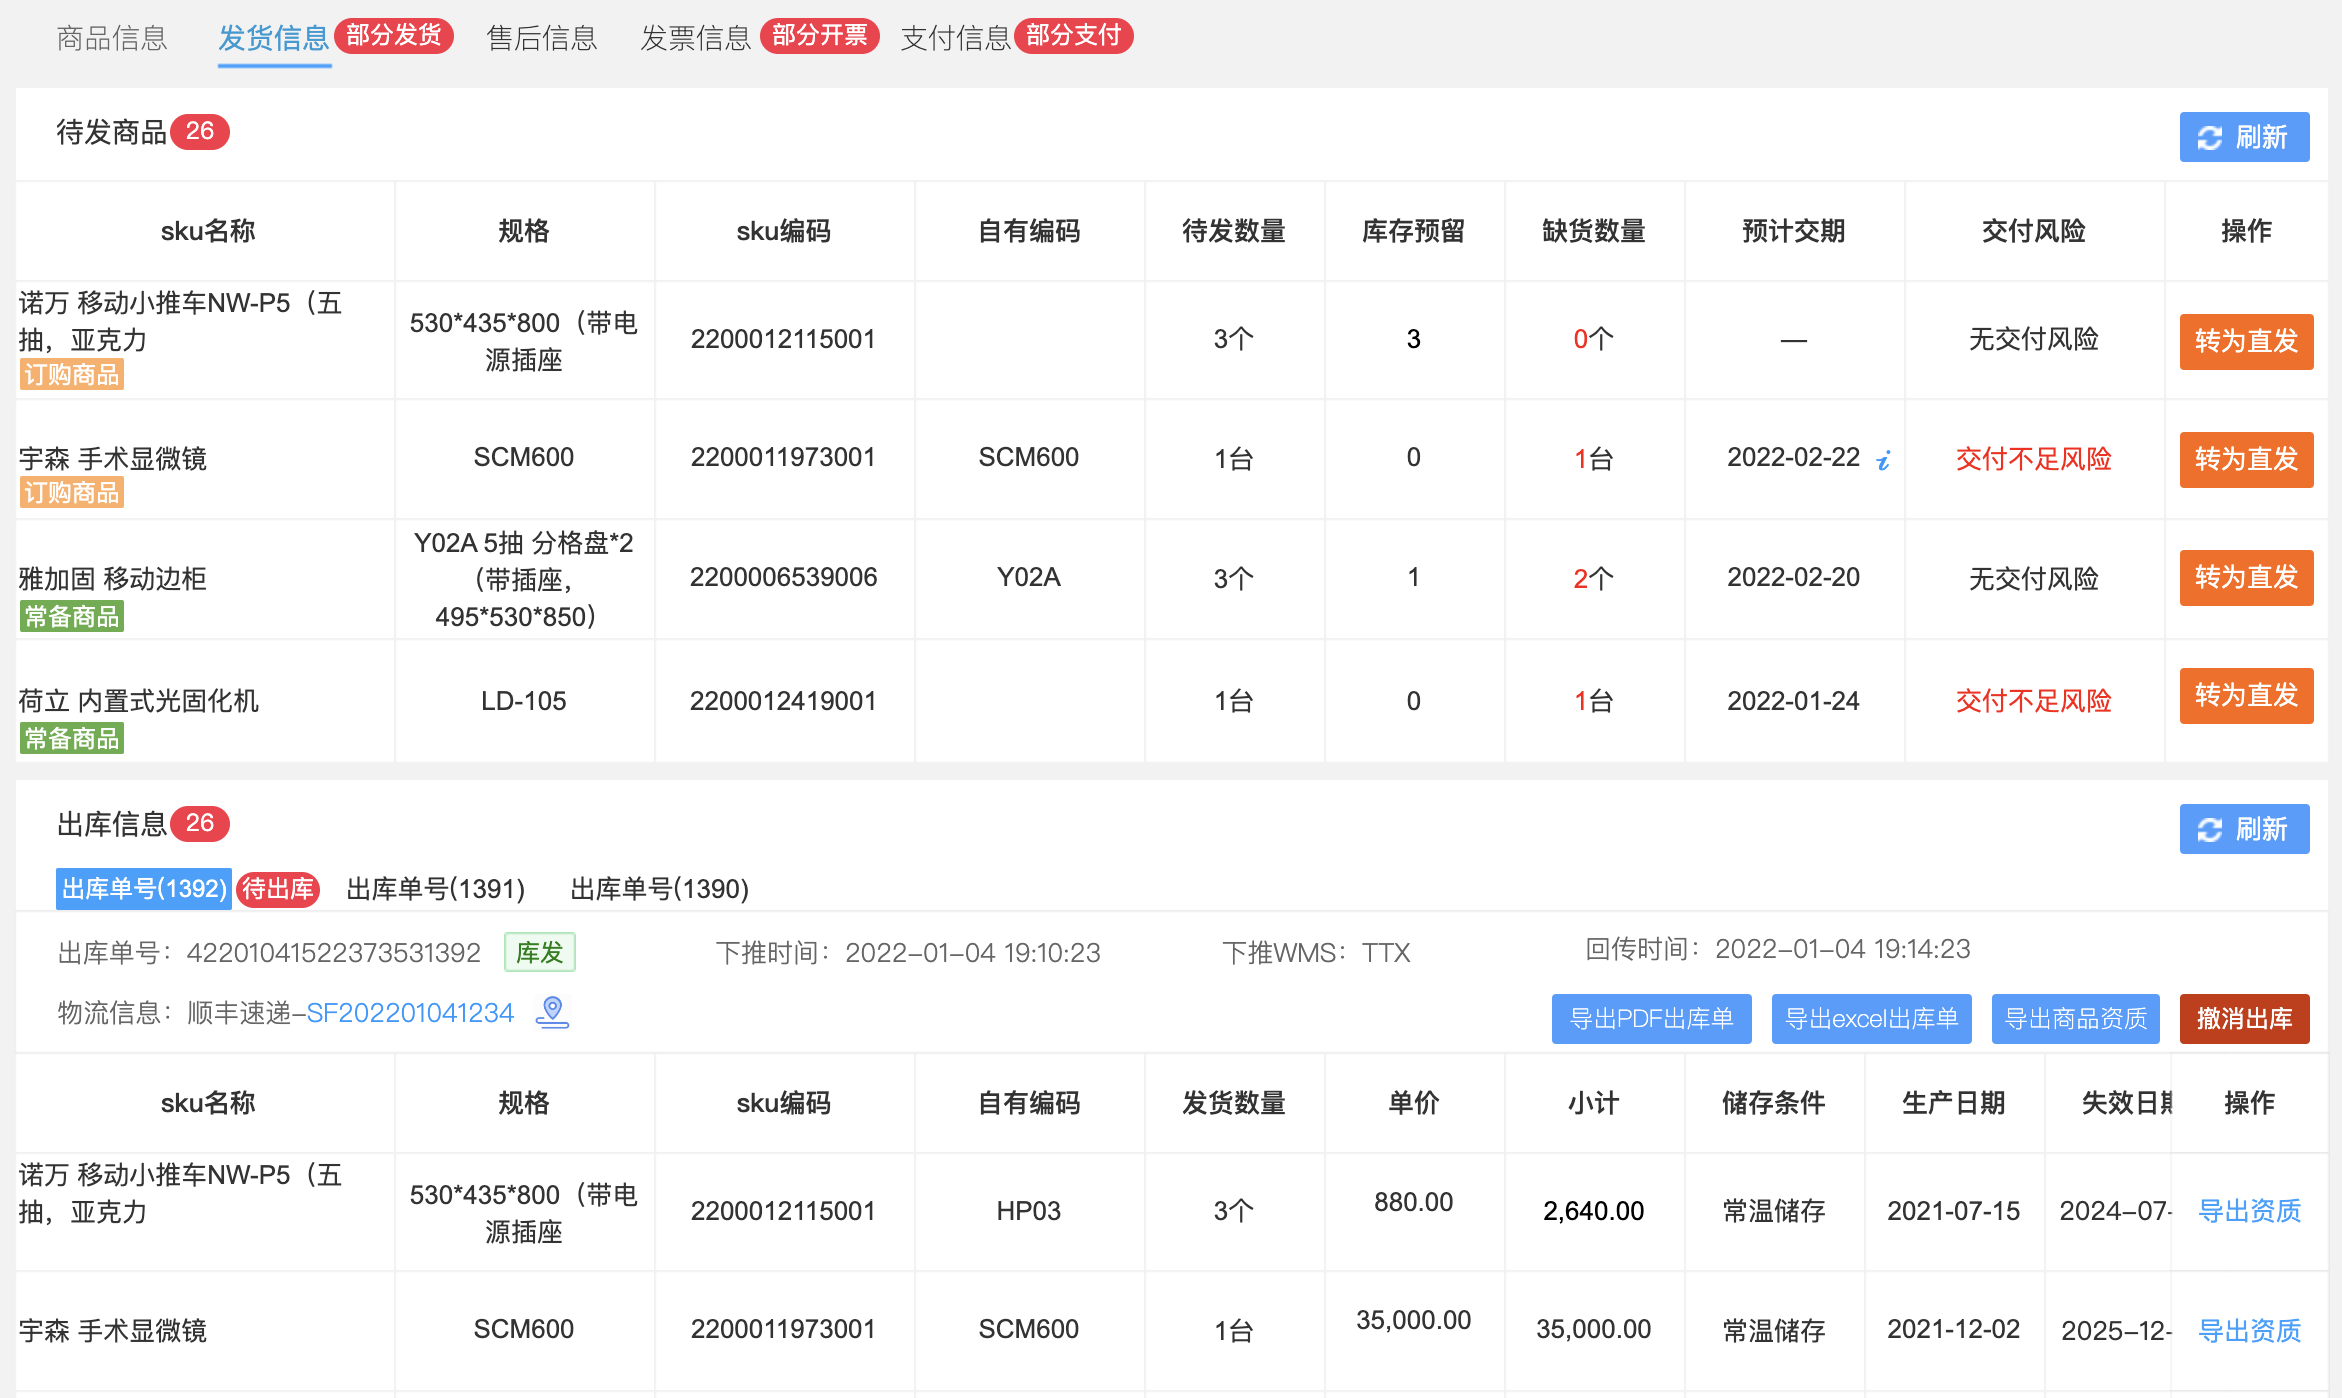Click the 库发 tag next to order number
The image size is (2342, 1398).
click(x=540, y=952)
